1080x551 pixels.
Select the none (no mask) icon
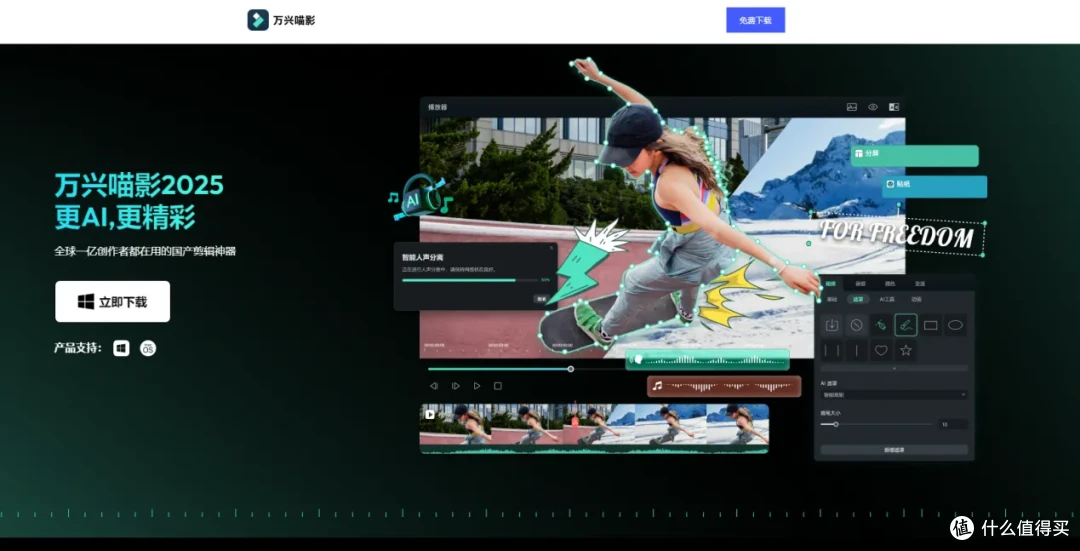coord(856,325)
